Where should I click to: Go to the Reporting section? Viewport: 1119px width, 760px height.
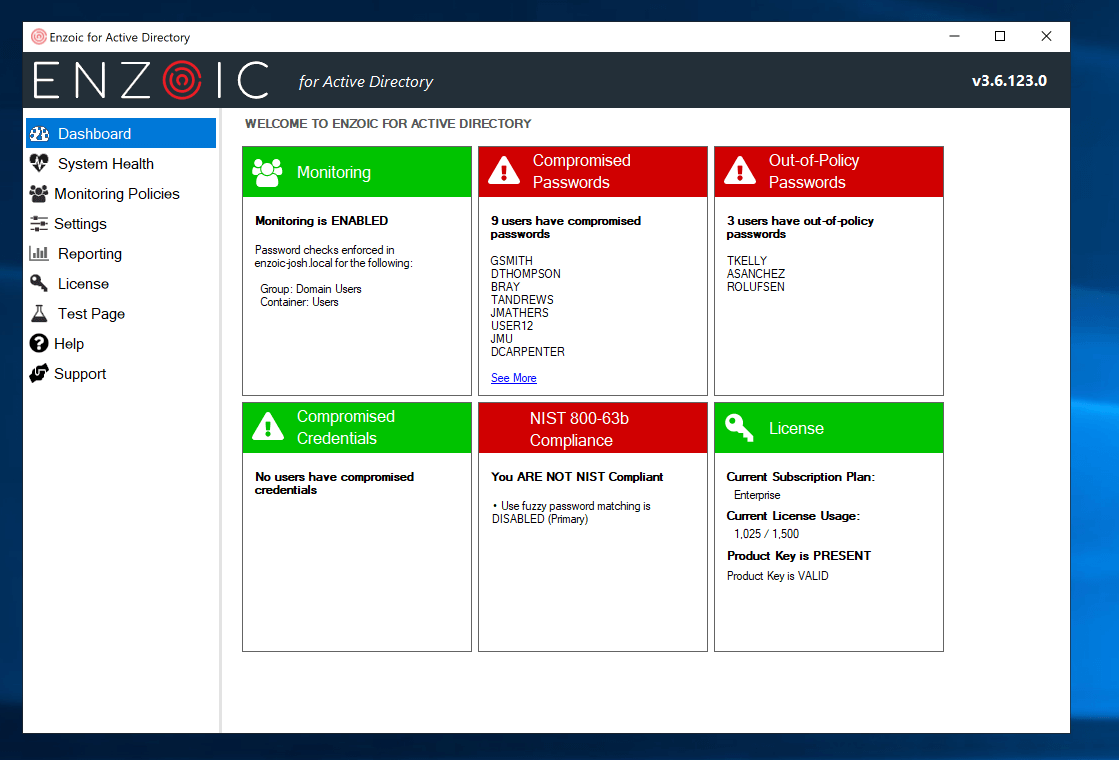pos(90,254)
